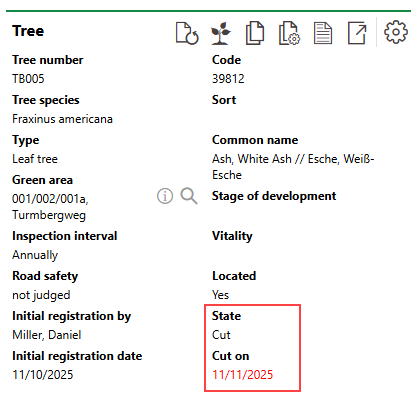Click the code value 39812
418x398 pixels.
(228, 79)
